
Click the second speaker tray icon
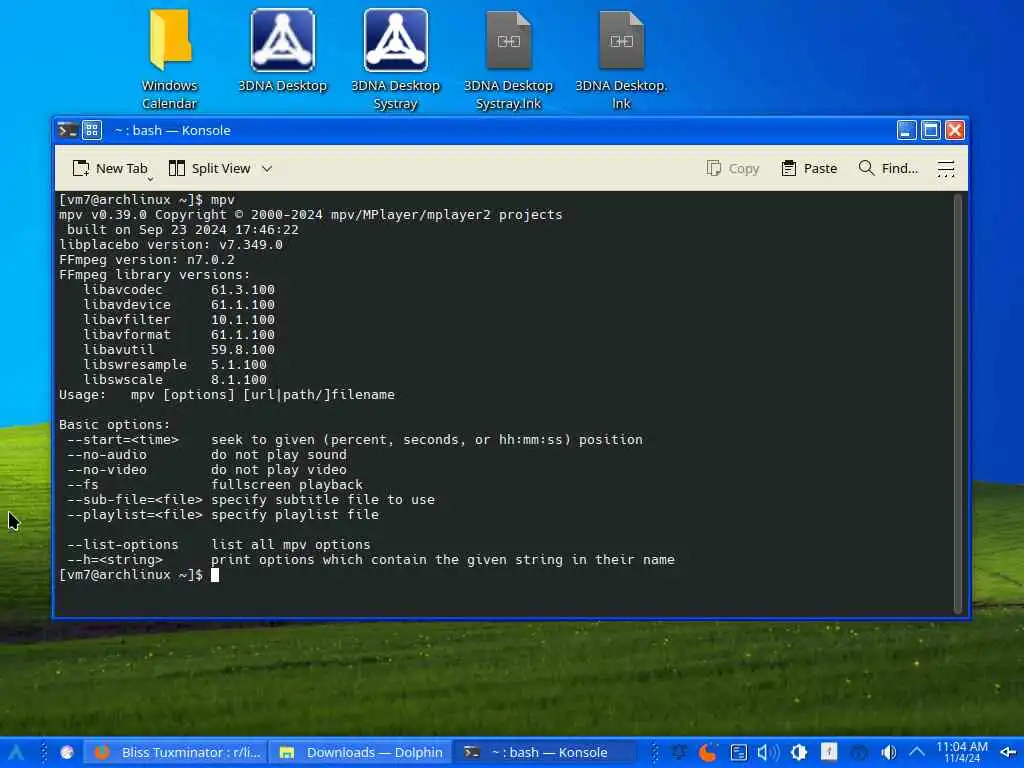[888, 752]
